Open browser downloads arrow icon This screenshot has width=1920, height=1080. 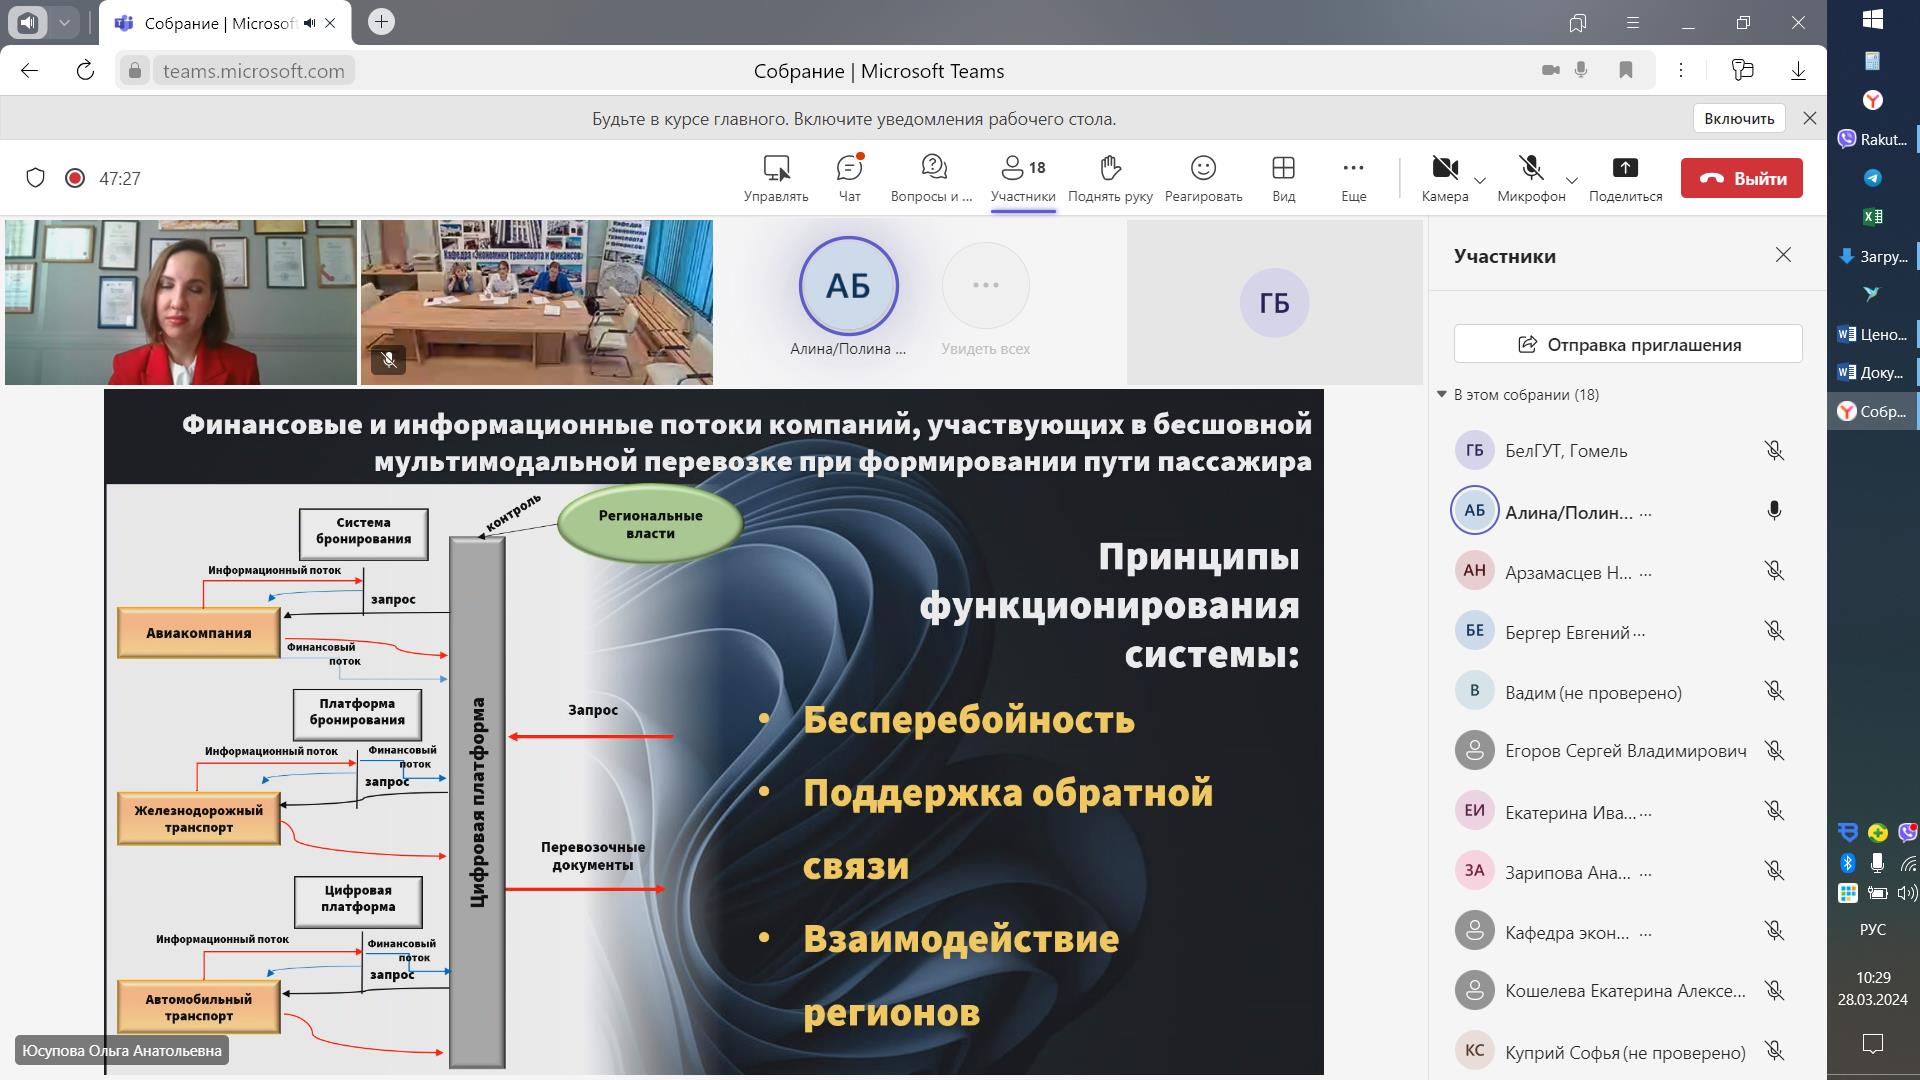pos(1798,70)
